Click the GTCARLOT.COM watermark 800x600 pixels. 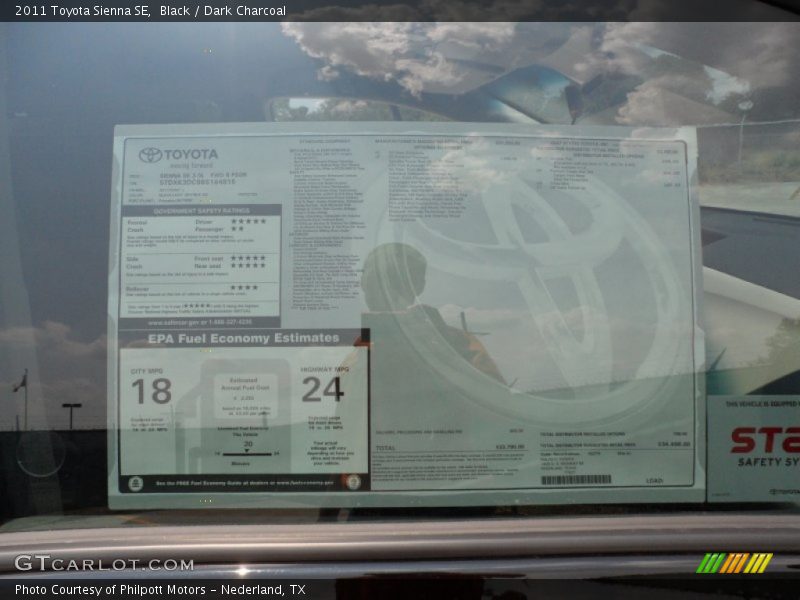point(104,564)
